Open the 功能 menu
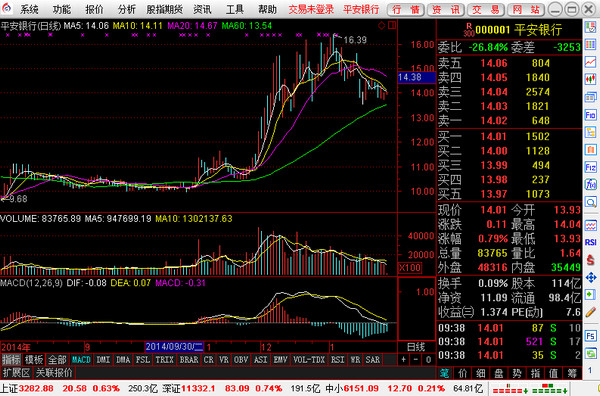Viewport: 600px width, 396px height. (62, 9)
